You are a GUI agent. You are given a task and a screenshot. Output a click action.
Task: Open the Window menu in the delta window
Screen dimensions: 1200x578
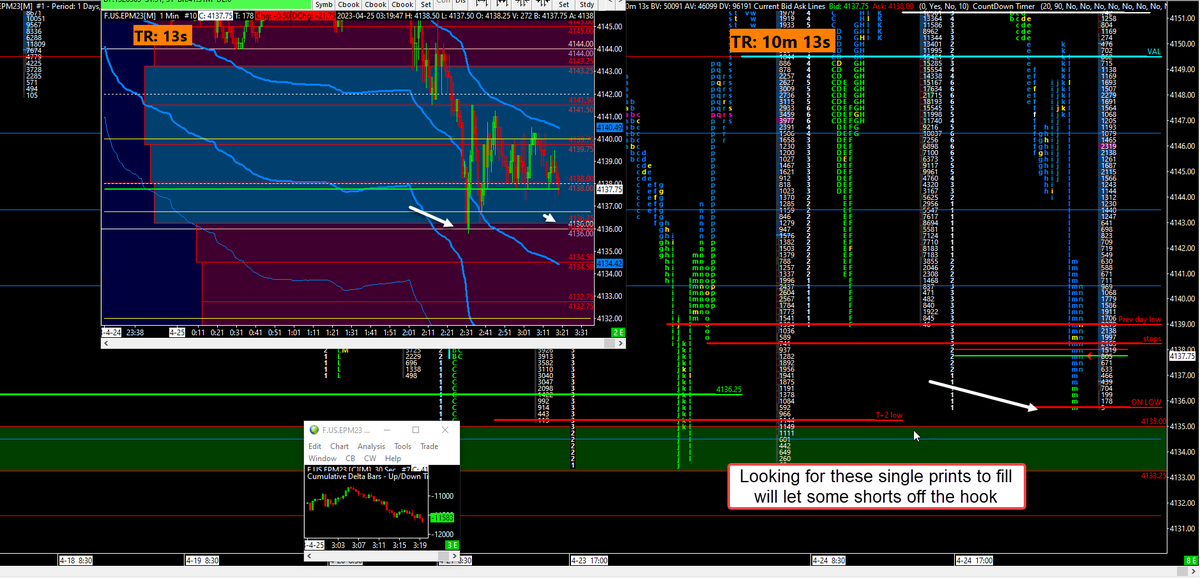[322, 457]
